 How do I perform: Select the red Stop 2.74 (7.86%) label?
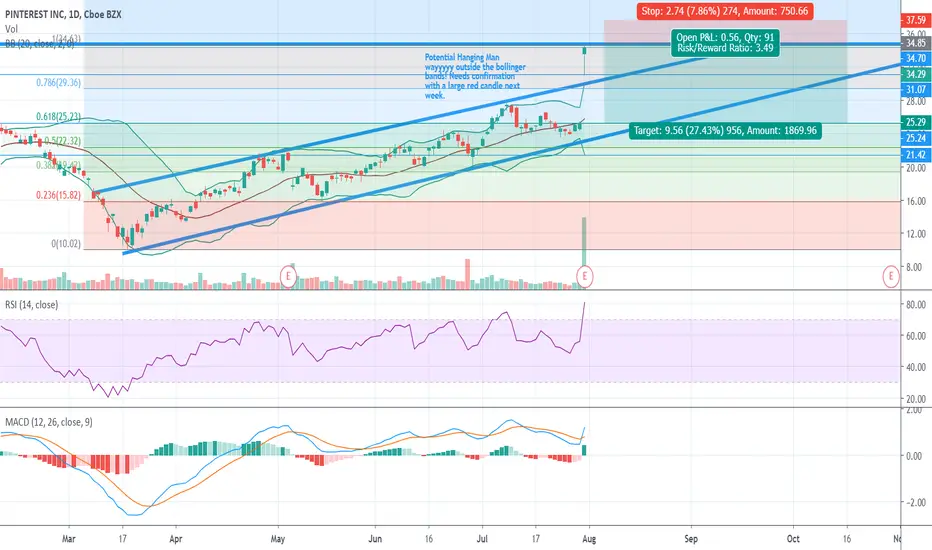[725, 11]
